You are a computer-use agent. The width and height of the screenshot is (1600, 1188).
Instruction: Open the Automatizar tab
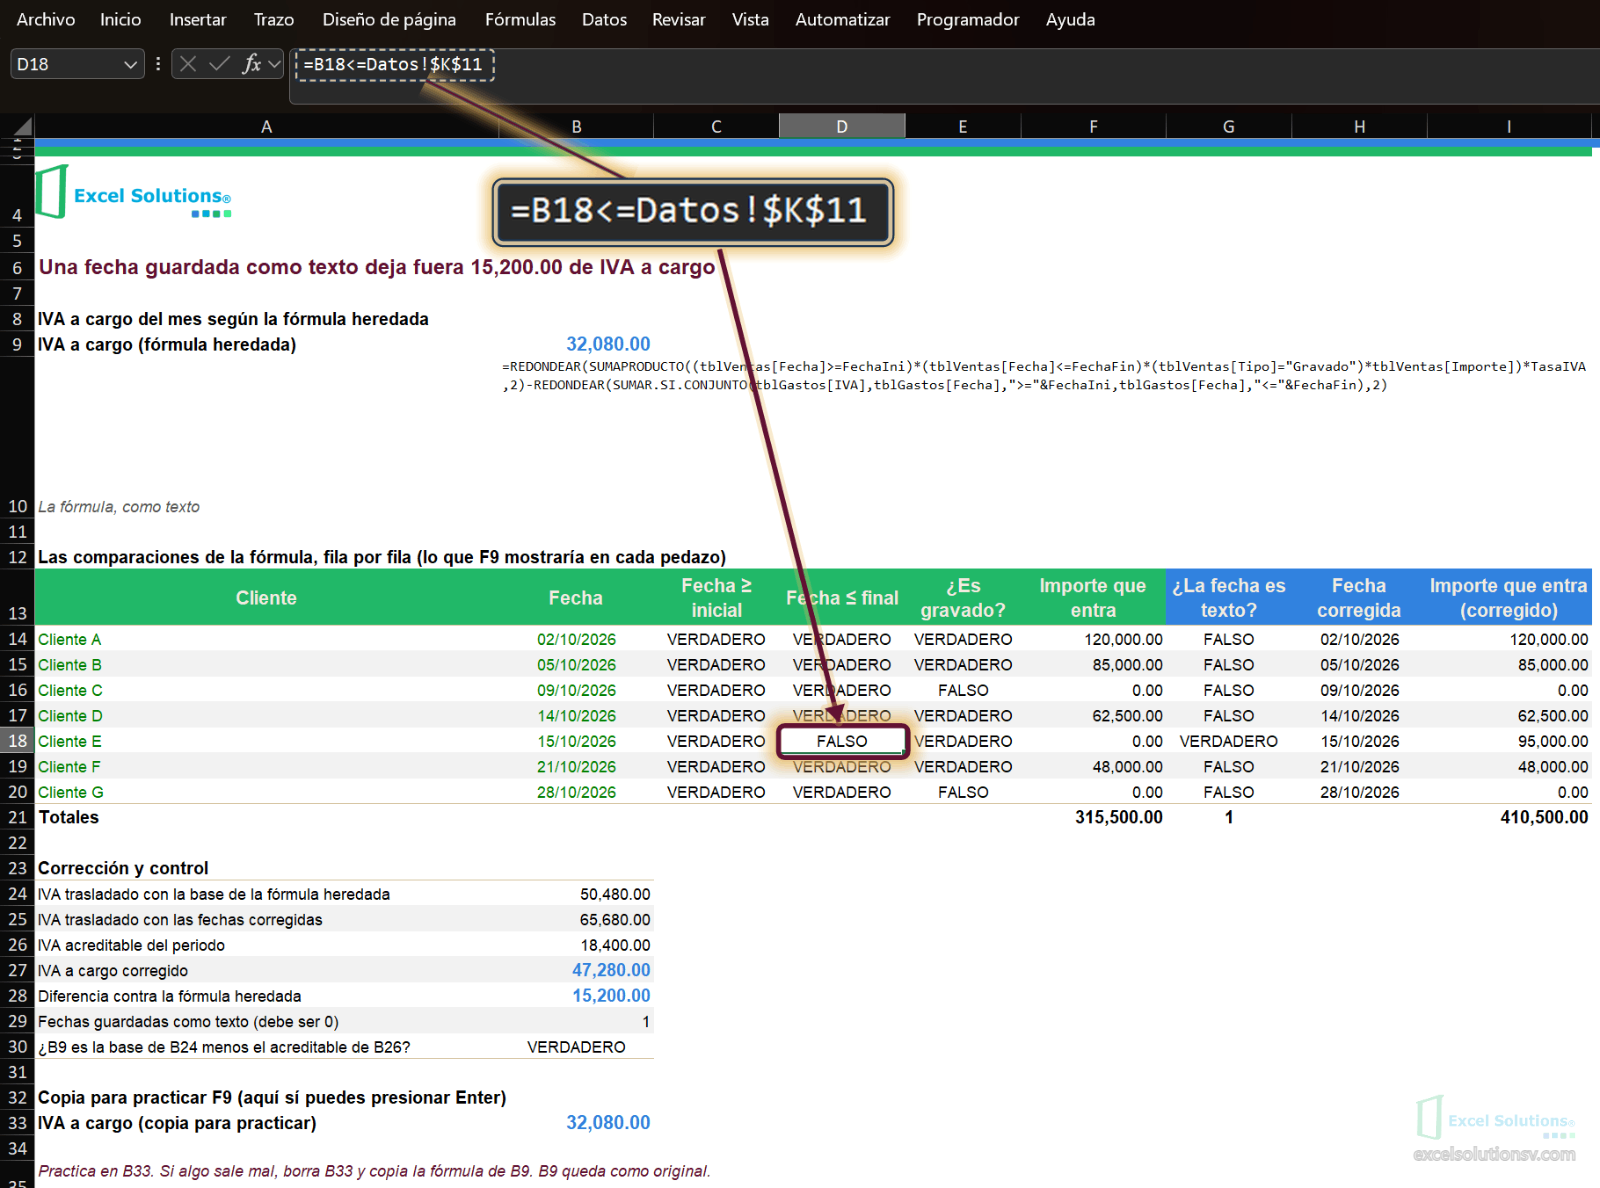click(x=843, y=19)
